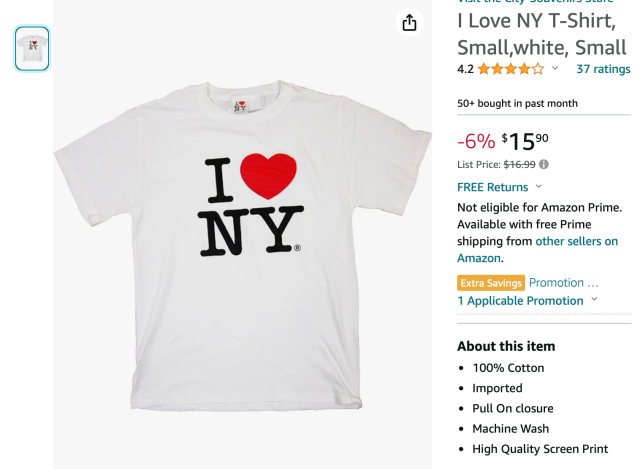The width and height of the screenshot is (640, 469).
Task: Click the 1 Applicable Promotion text
Action: point(520,300)
